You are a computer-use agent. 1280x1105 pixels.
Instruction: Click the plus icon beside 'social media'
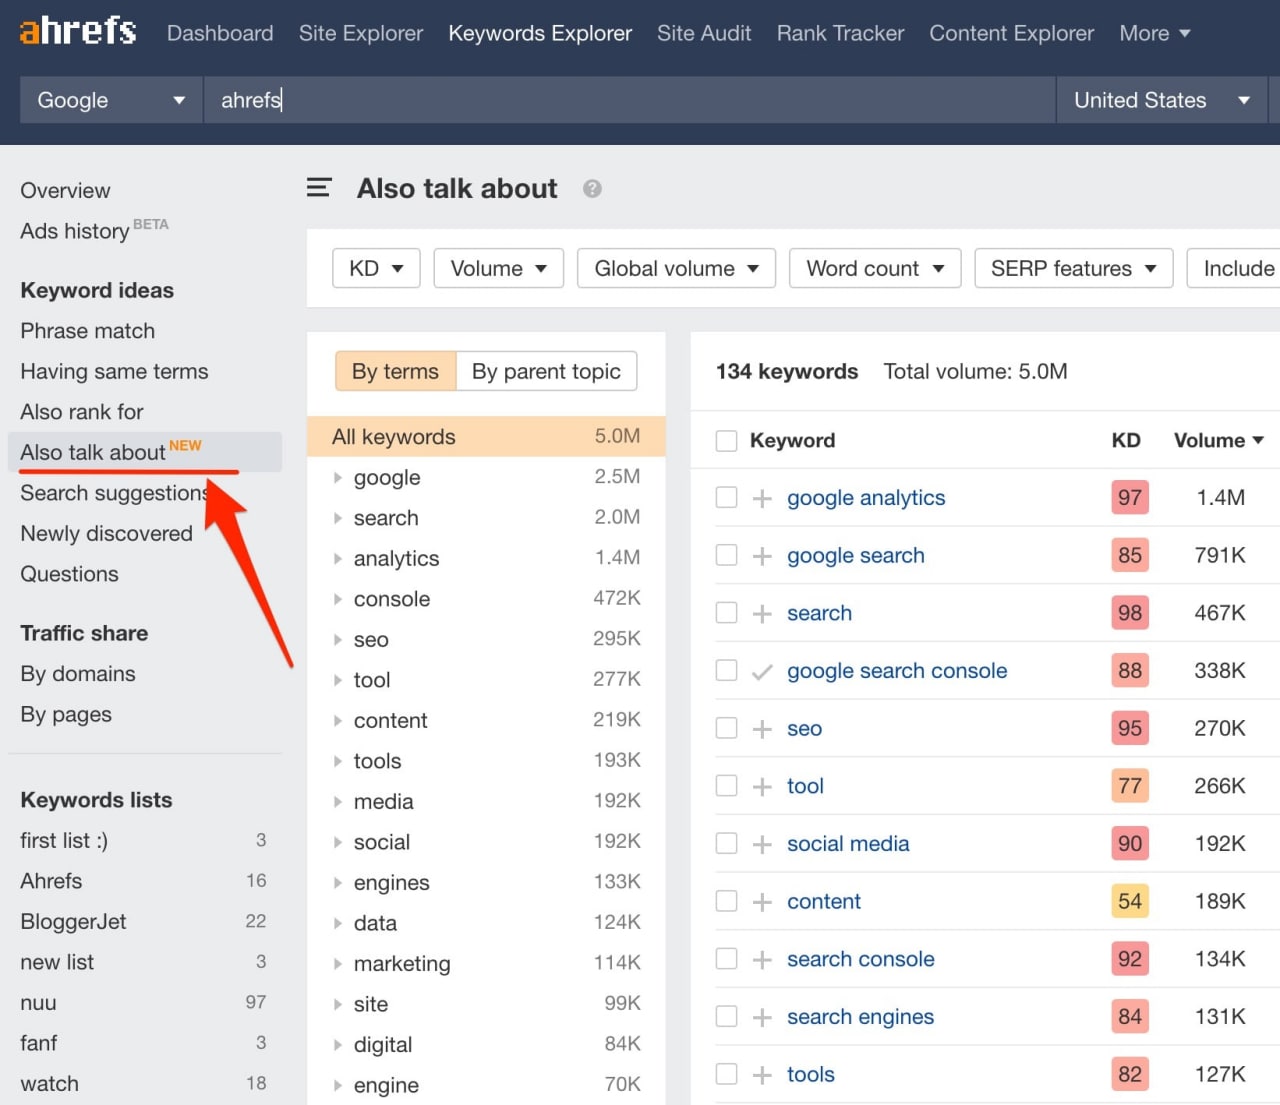coord(762,844)
